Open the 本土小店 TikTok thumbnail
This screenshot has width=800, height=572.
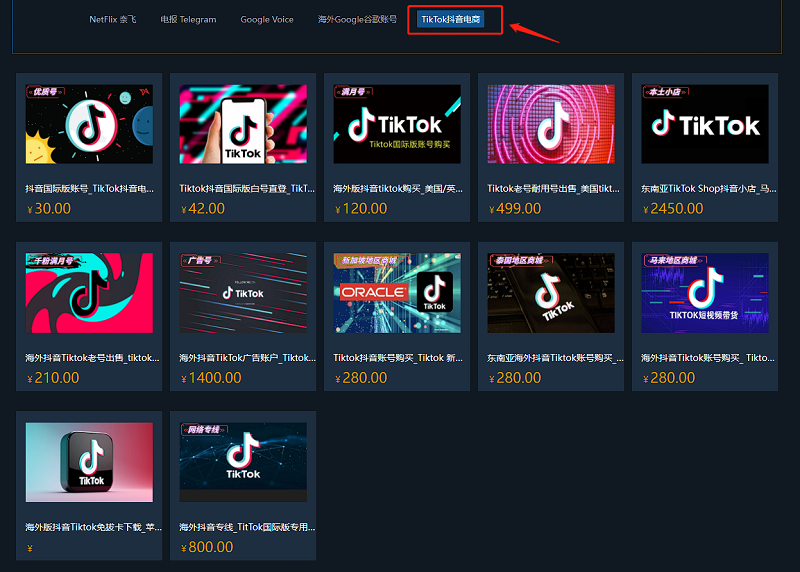(x=705, y=124)
